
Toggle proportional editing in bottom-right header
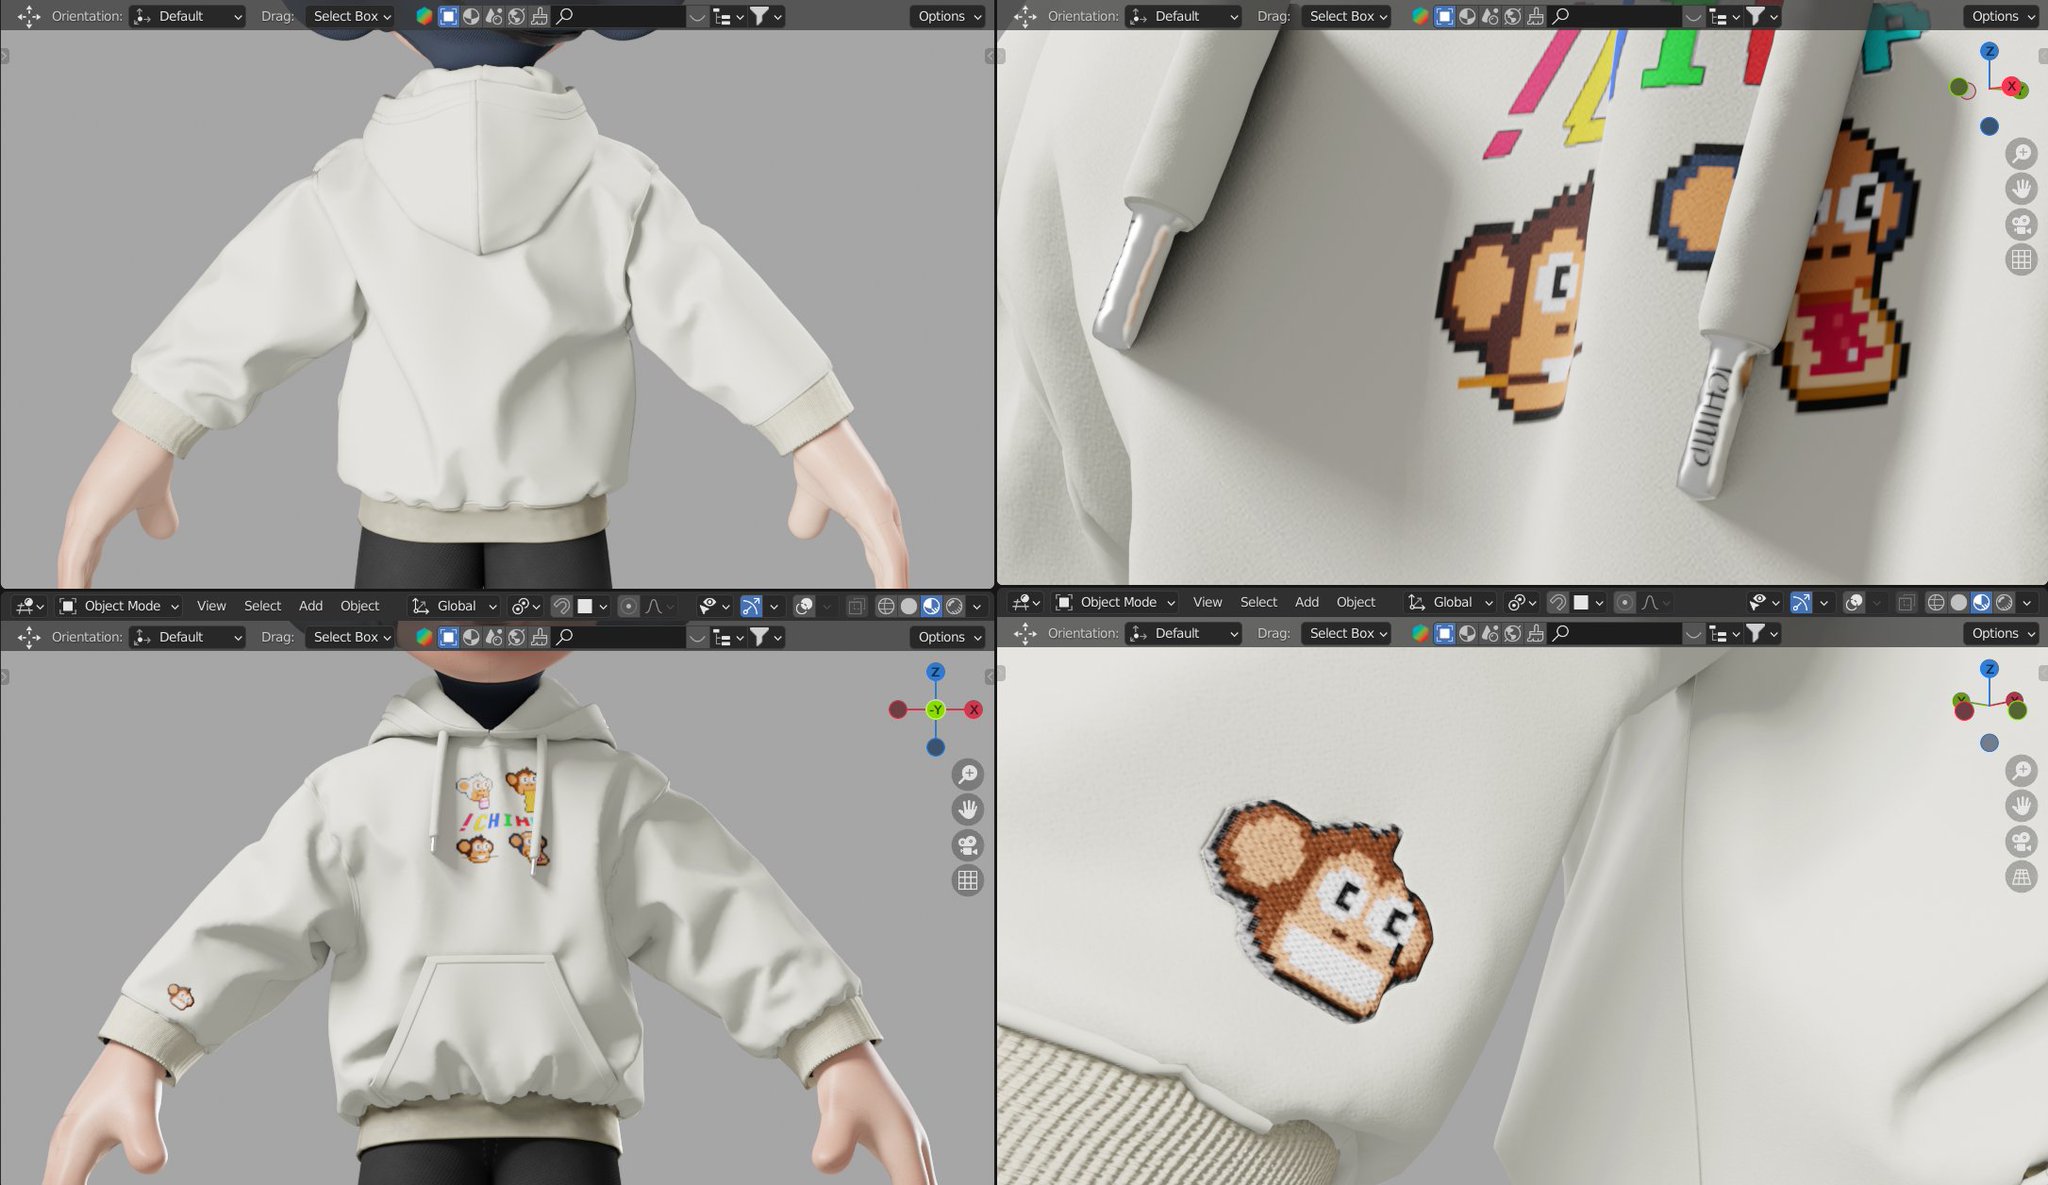point(1624,602)
